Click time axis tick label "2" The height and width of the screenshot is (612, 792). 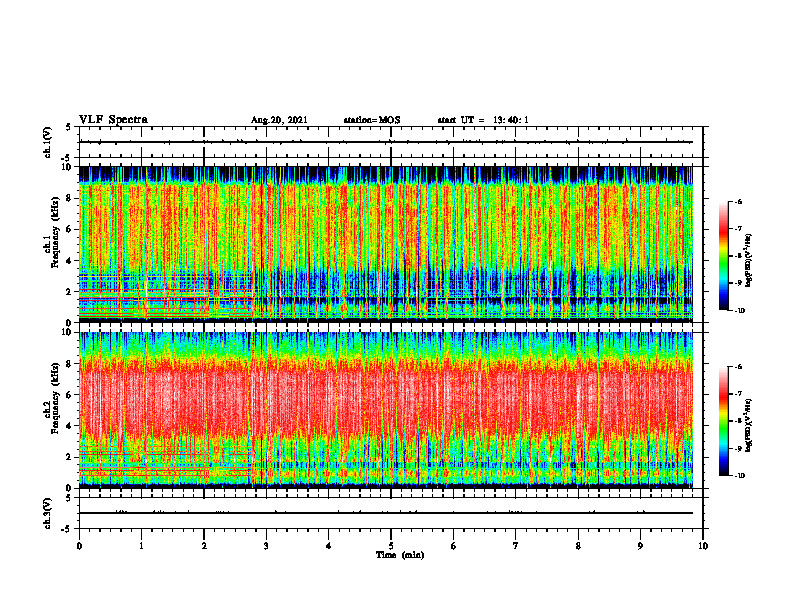(x=204, y=546)
